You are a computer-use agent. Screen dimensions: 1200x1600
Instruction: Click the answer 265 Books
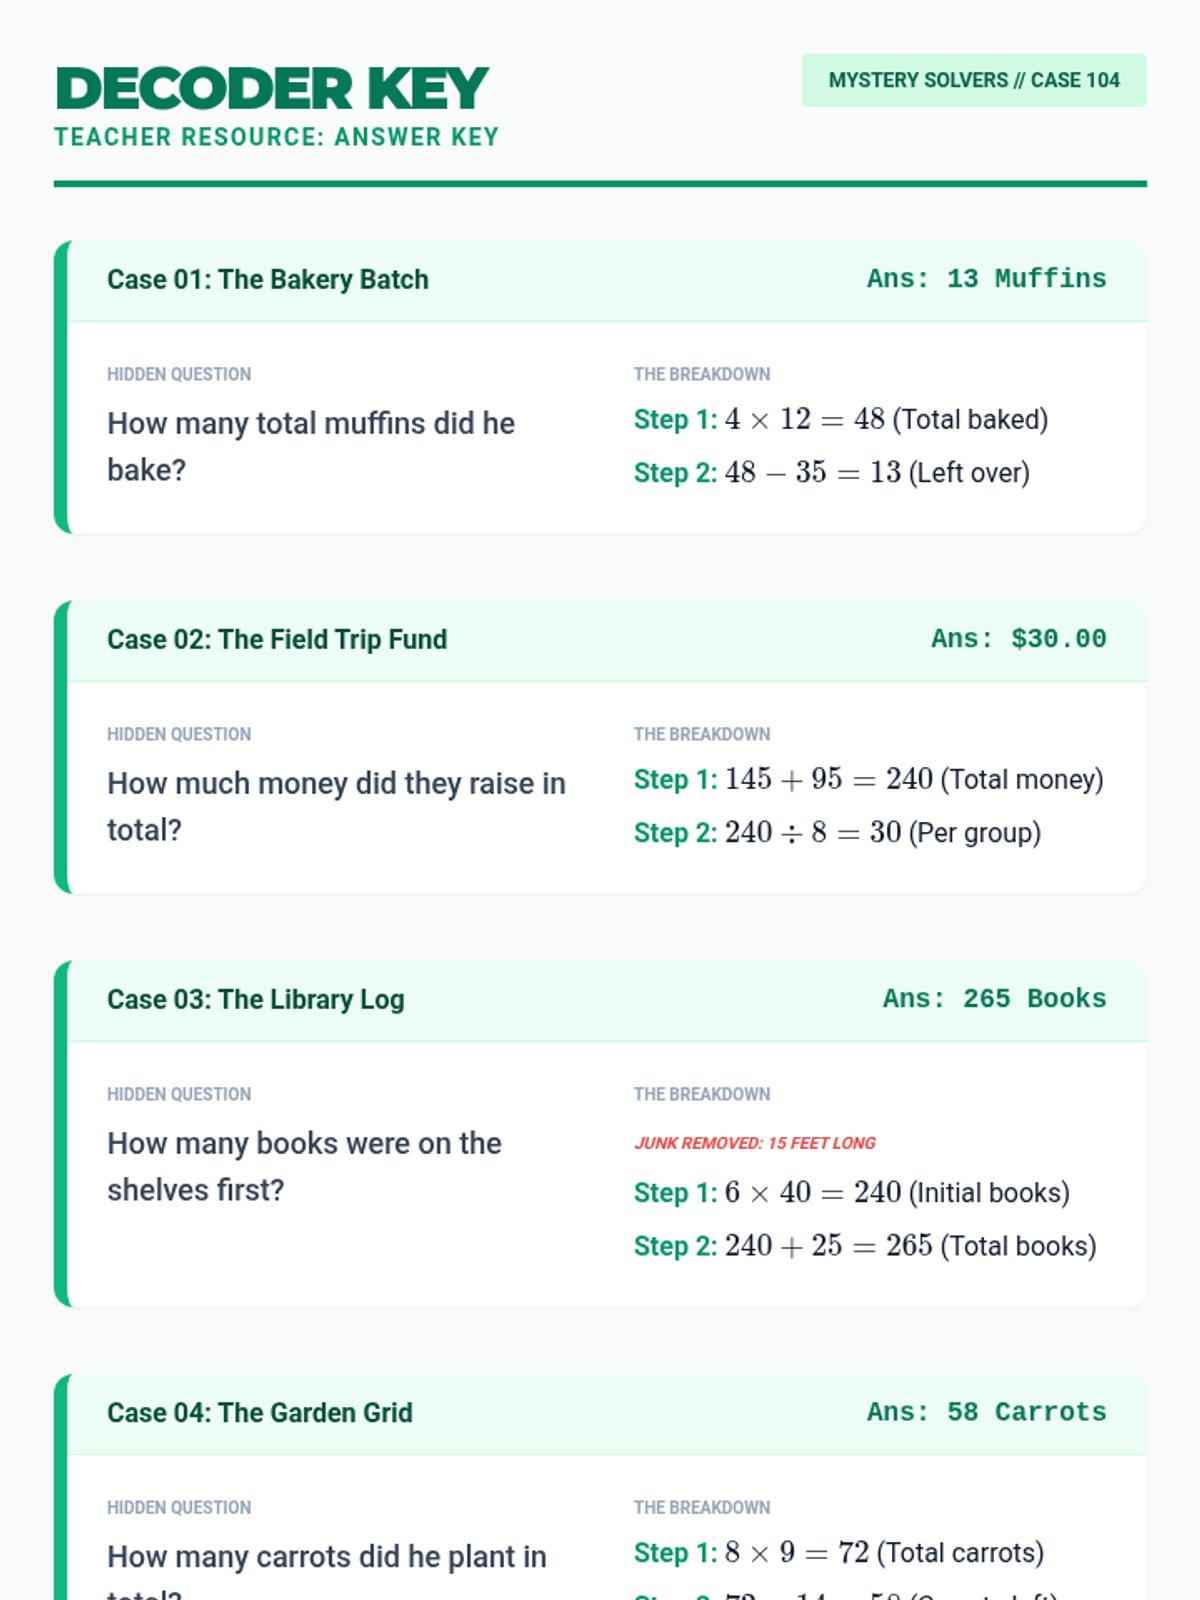(994, 999)
